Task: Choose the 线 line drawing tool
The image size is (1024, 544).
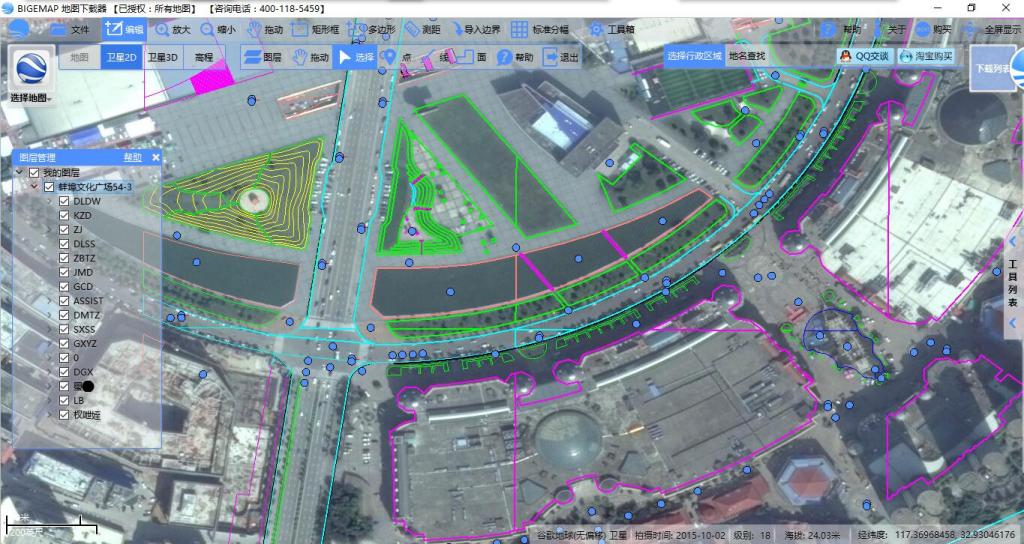Action: pyautogui.click(x=436, y=57)
